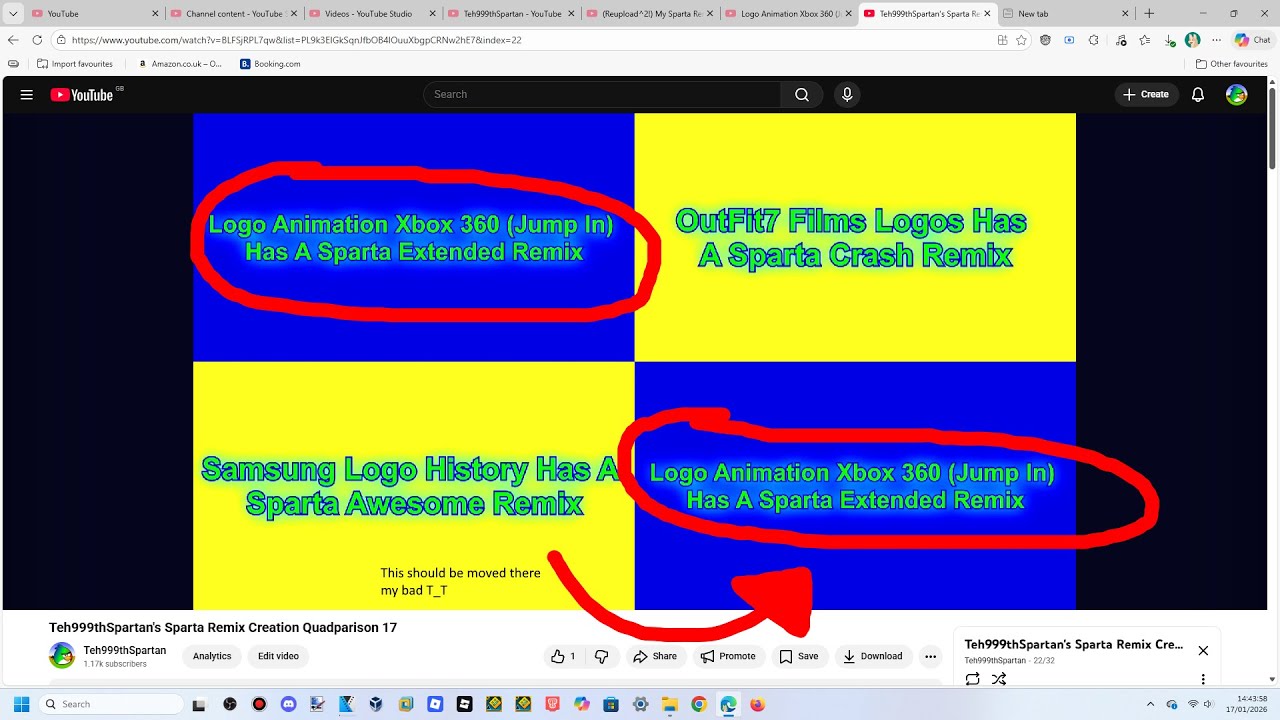Share this video
The width and height of the screenshot is (1280, 720).
pyautogui.click(x=655, y=656)
